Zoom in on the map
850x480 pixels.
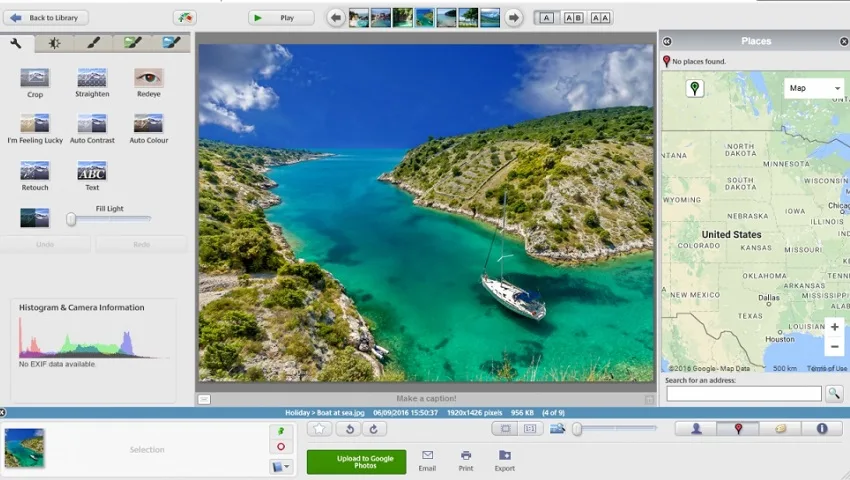click(x=835, y=327)
